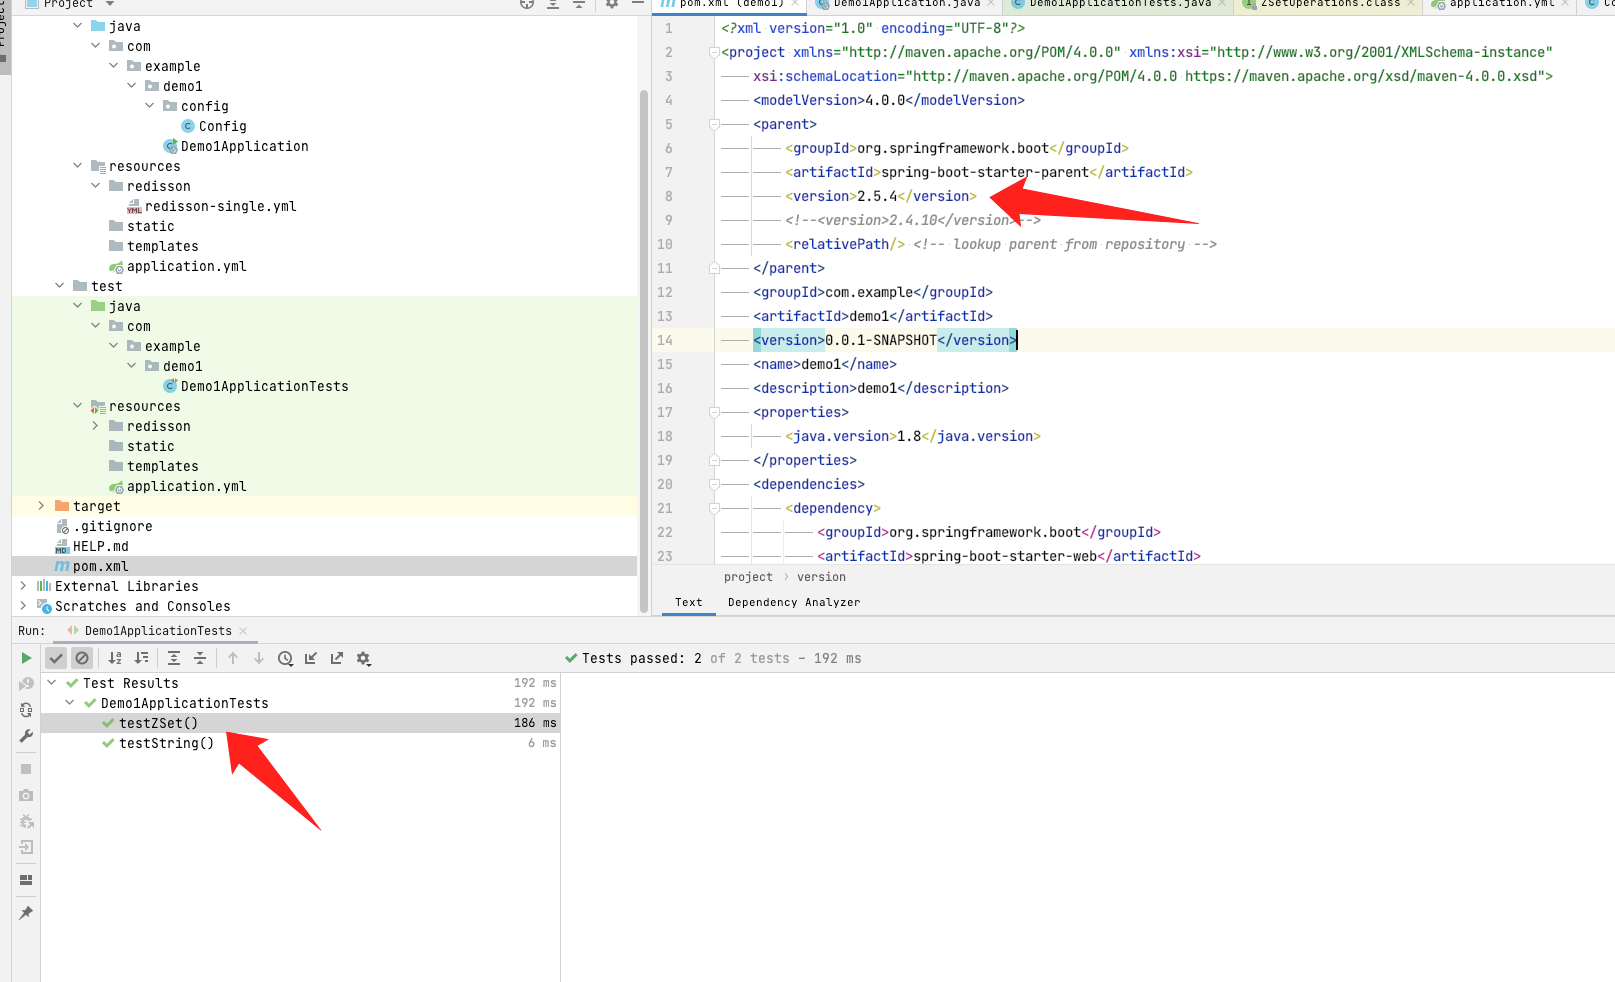Go to previous failed test (up arrow)
Viewport: 1615px width, 982px height.
pyautogui.click(x=233, y=658)
